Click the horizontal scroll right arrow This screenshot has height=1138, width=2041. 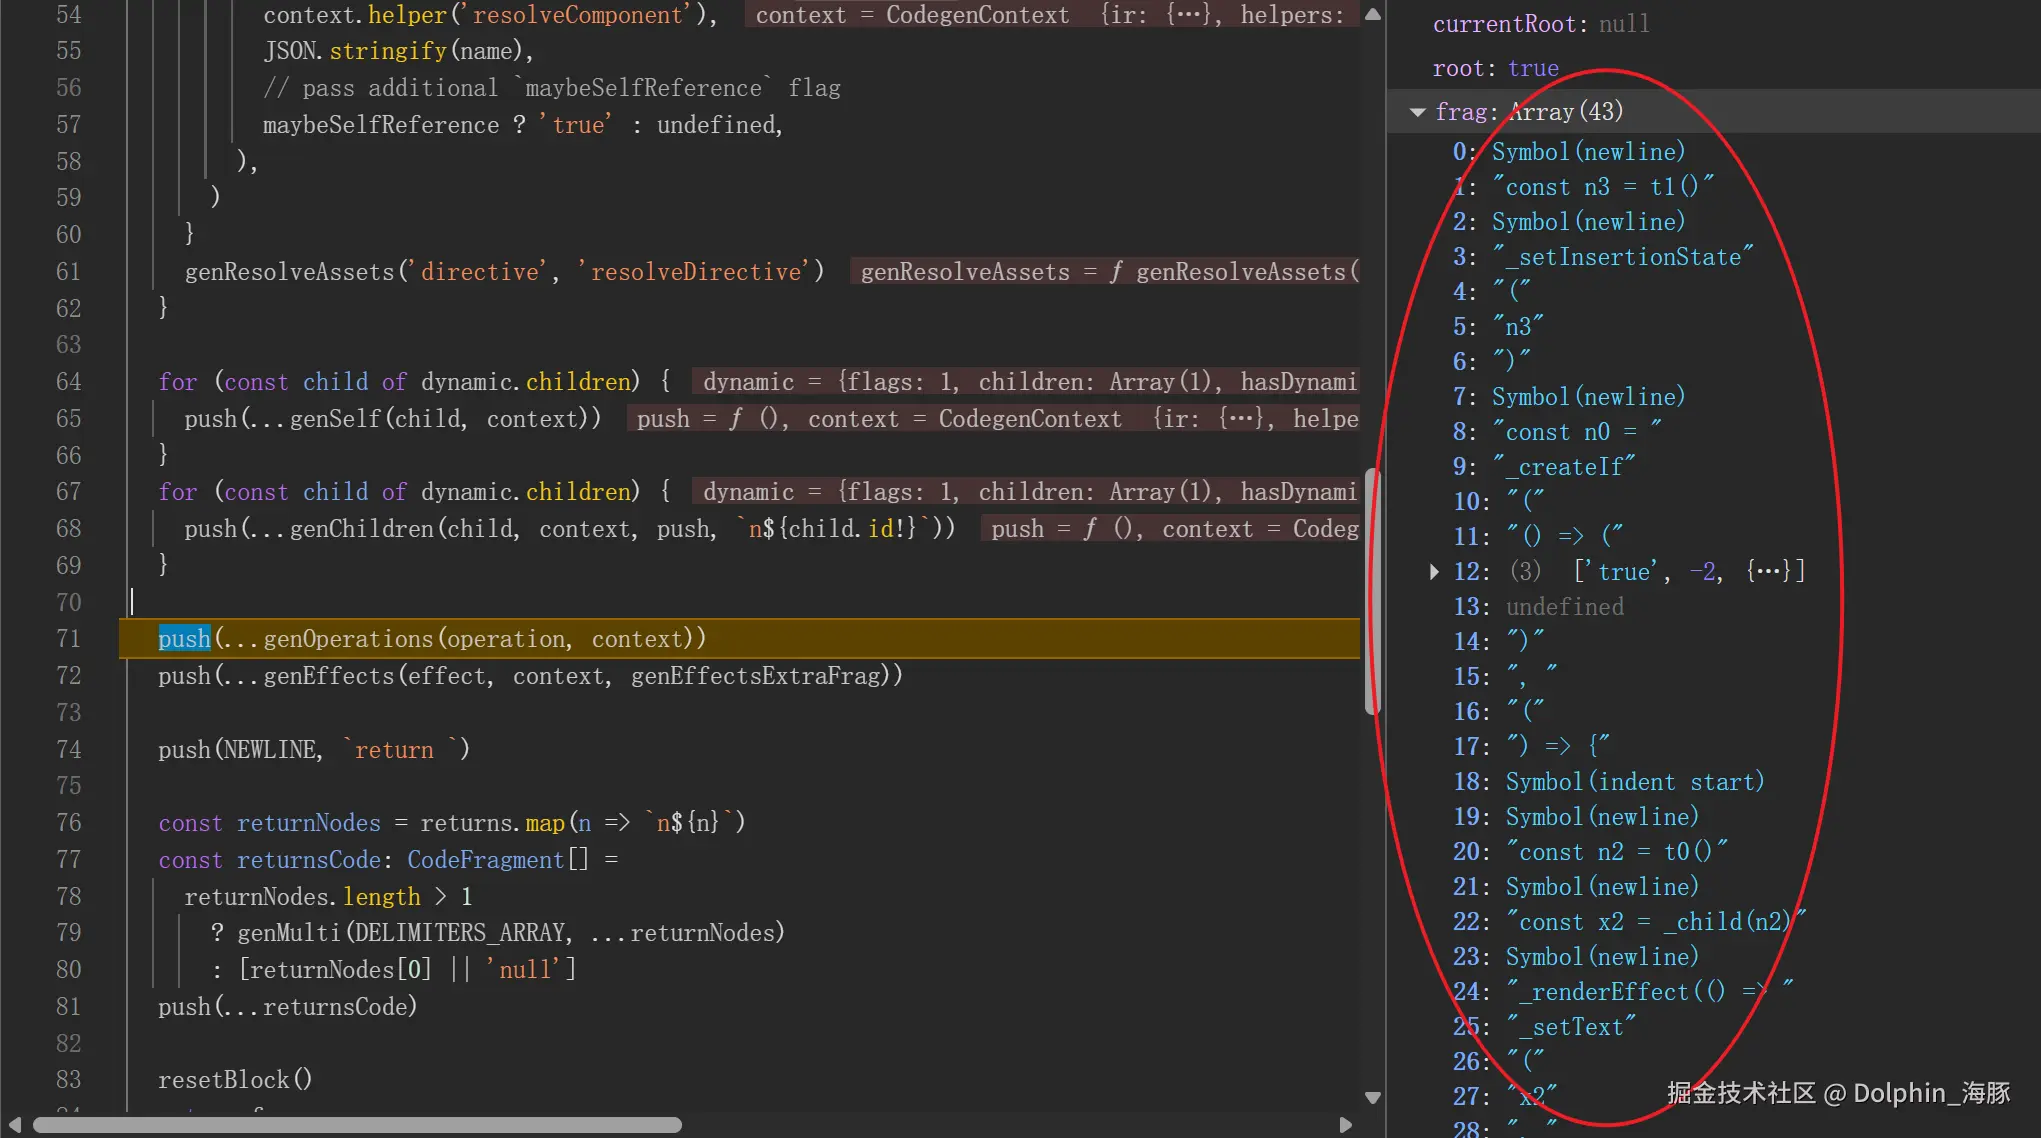[x=1346, y=1125]
